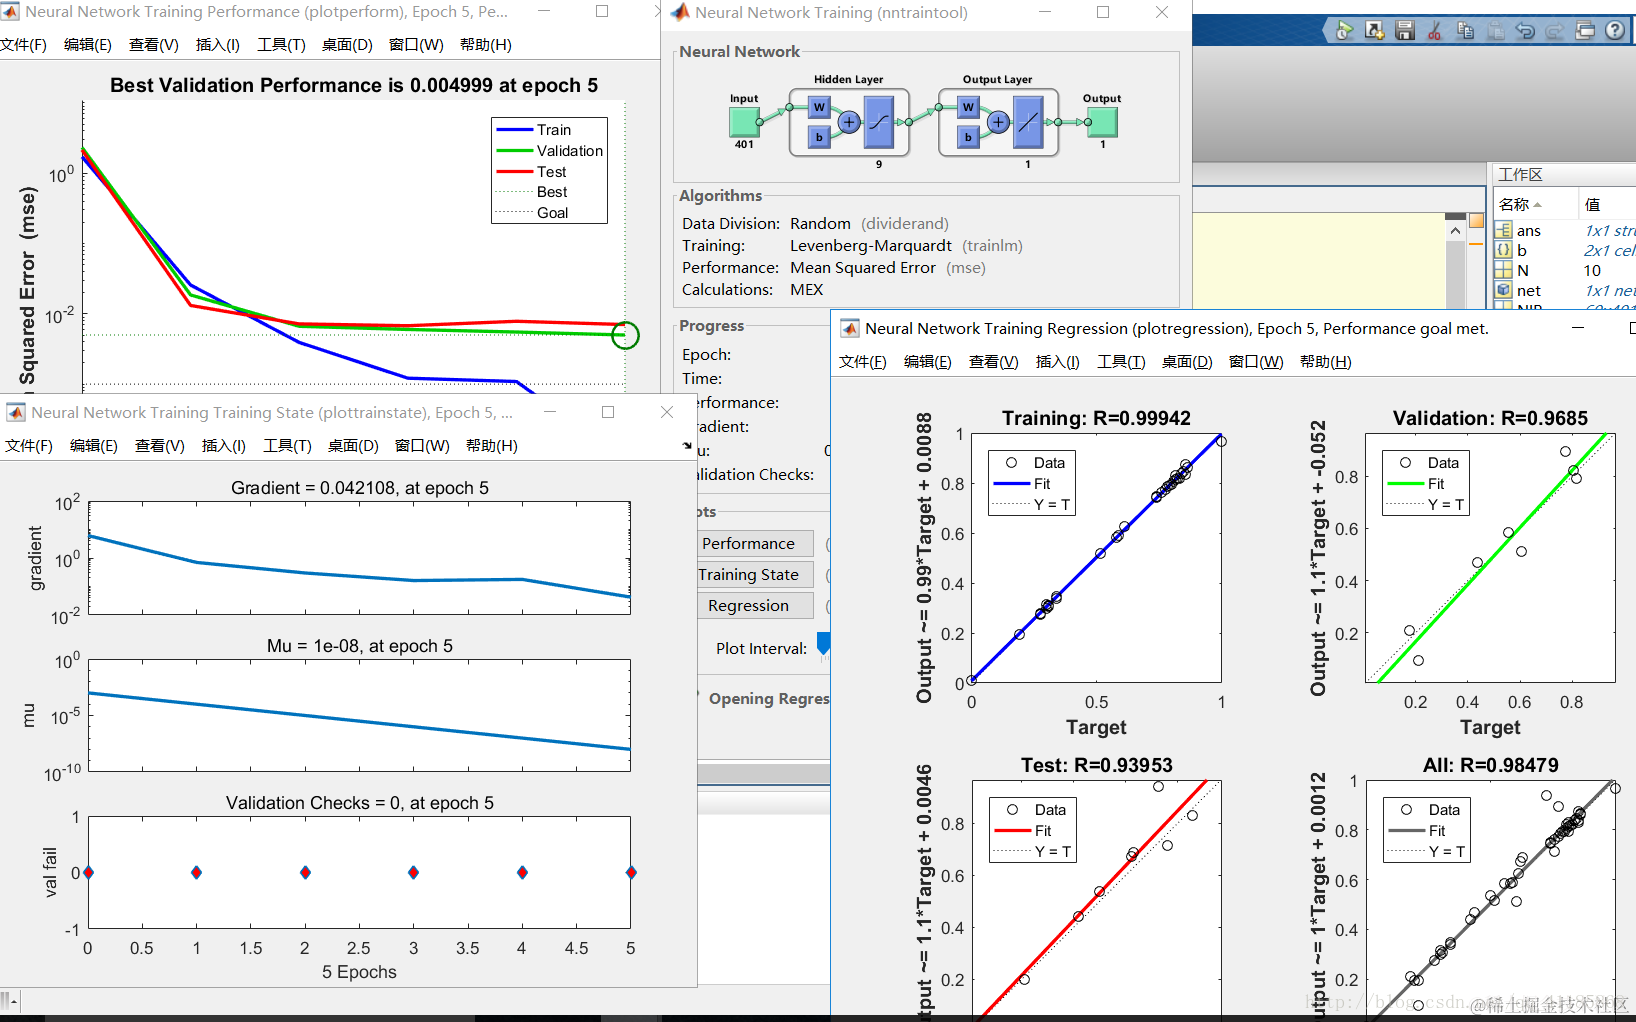Viewport: 1636px width, 1022px height.
Task: Select workspace variable name 'net'
Action: pyautogui.click(x=1529, y=291)
